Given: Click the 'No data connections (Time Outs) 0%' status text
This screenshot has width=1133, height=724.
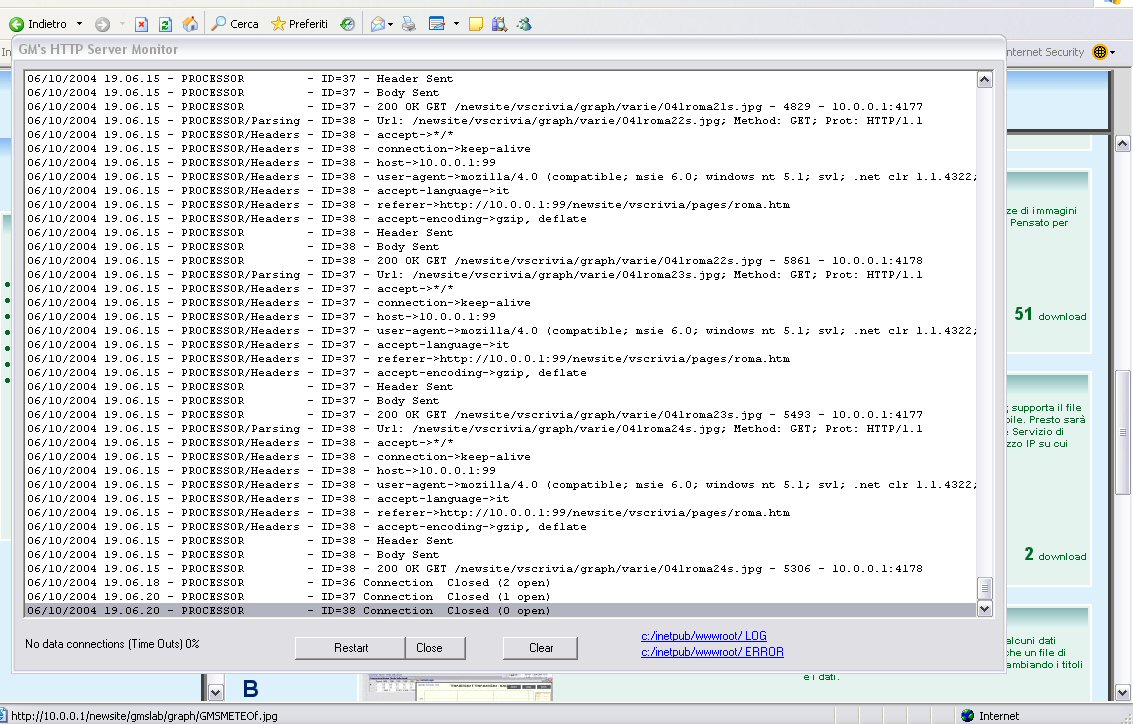Looking at the screenshot, I should (112, 644).
